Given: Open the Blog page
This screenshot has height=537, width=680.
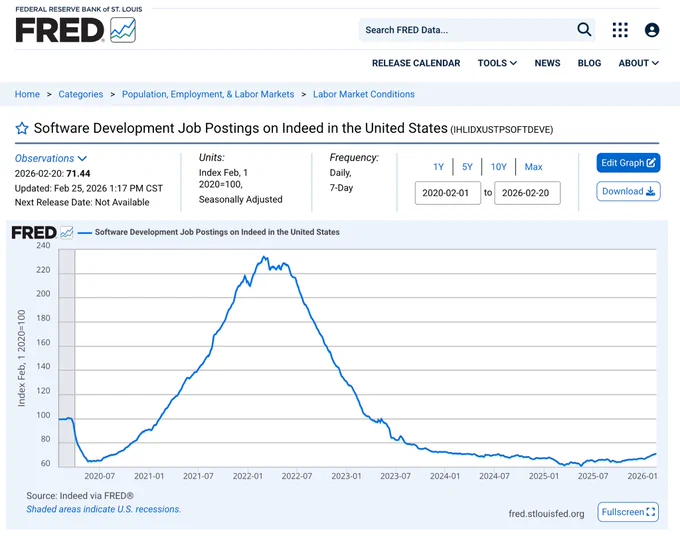Looking at the screenshot, I should (x=589, y=63).
